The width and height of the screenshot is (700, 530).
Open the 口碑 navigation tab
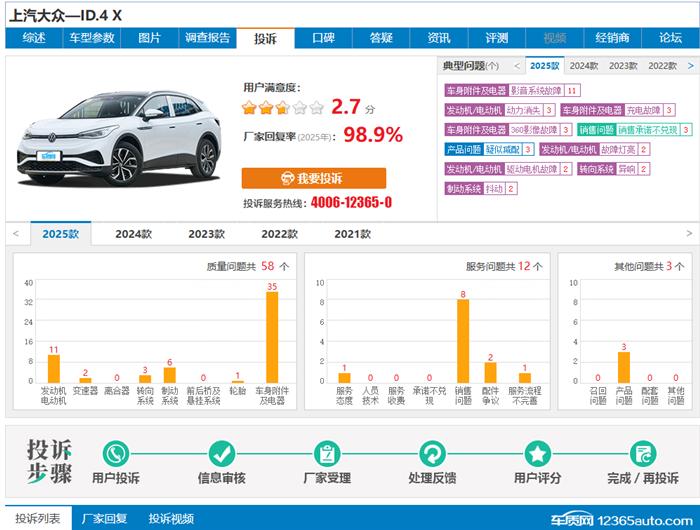[x=323, y=38]
